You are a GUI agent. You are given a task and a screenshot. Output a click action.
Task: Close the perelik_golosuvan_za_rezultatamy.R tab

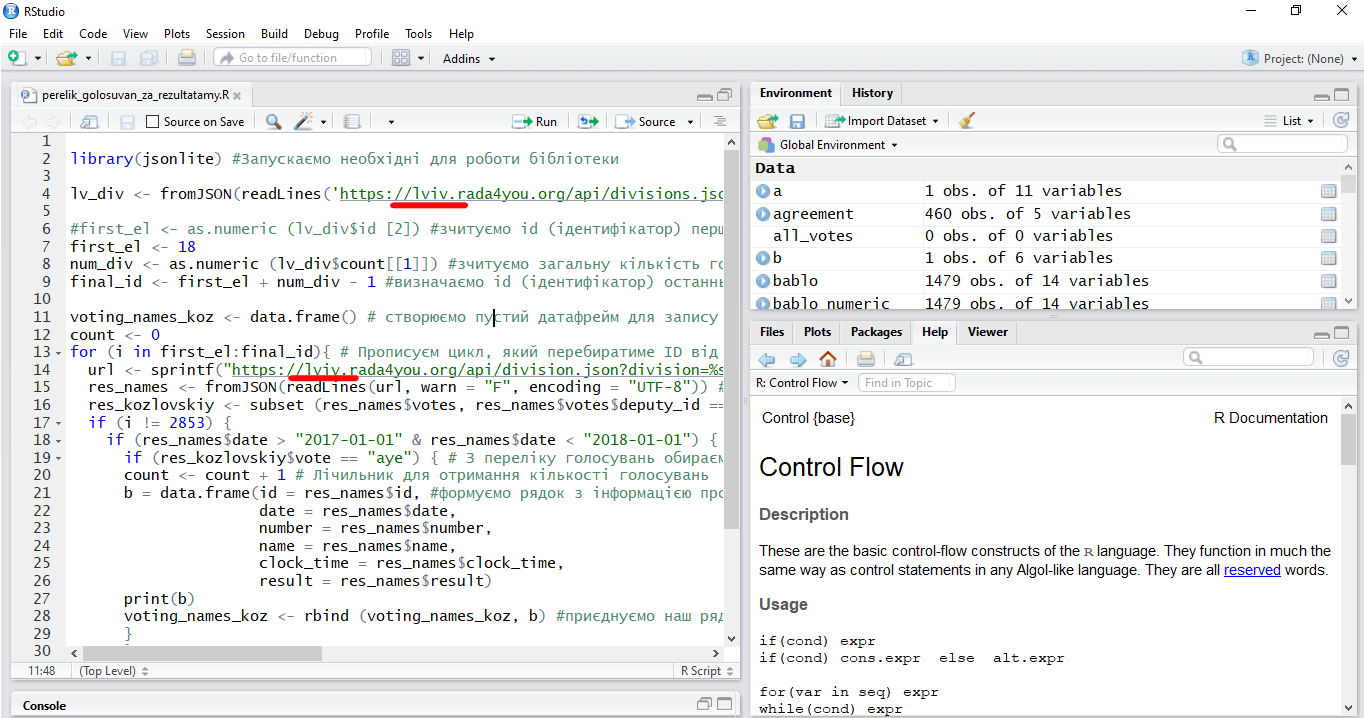(x=238, y=97)
